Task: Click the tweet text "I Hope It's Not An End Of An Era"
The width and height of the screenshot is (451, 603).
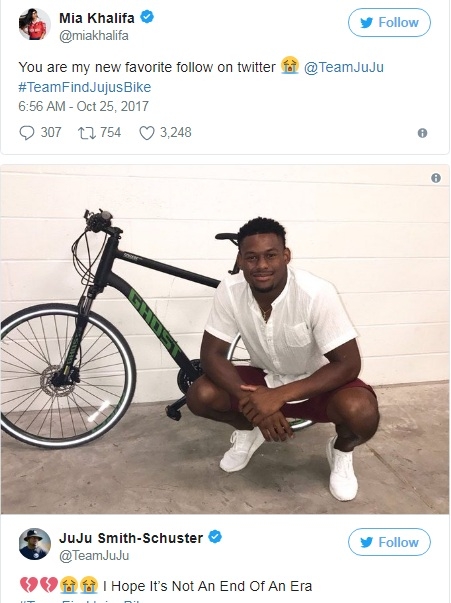Action: click(x=207, y=586)
